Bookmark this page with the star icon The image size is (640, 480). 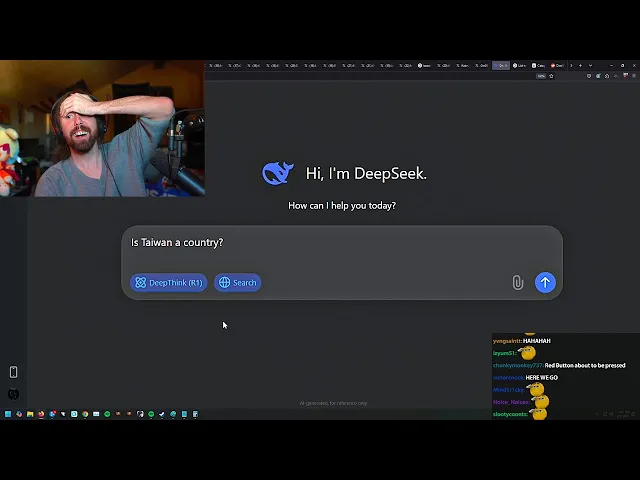tap(551, 76)
